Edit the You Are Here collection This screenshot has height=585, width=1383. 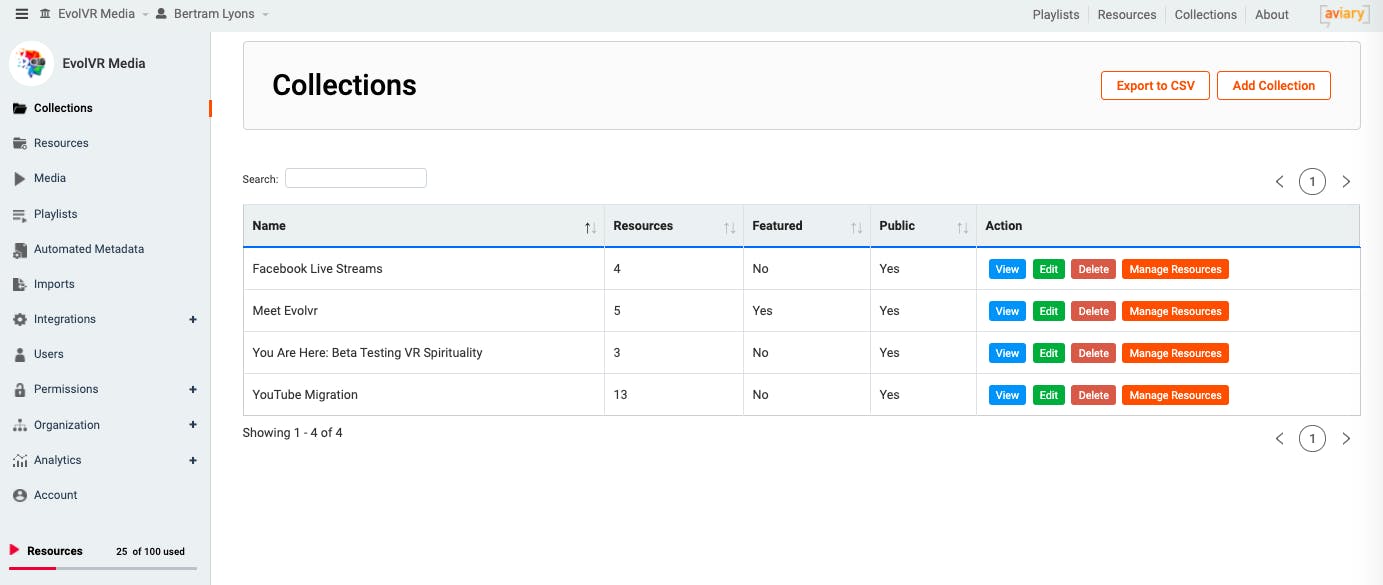[1048, 353]
